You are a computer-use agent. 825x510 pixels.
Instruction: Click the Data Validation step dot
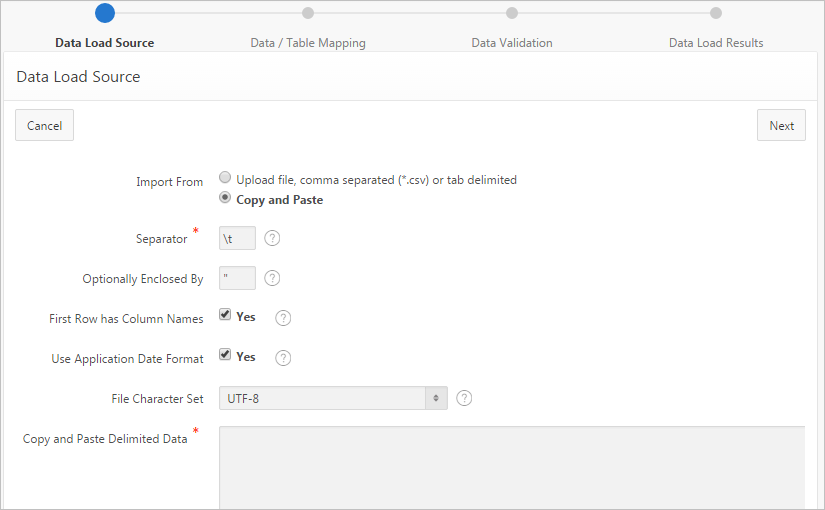[x=512, y=13]
